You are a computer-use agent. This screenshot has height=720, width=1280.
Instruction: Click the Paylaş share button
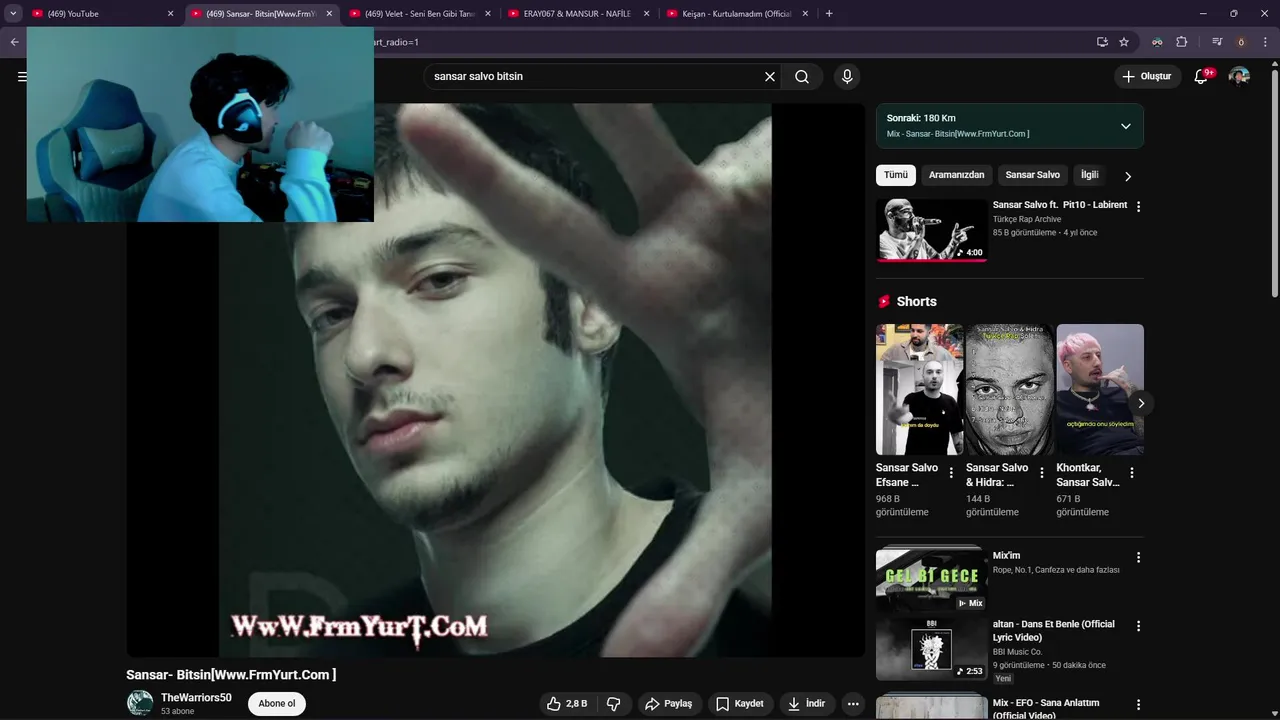(x=668, y=704)
